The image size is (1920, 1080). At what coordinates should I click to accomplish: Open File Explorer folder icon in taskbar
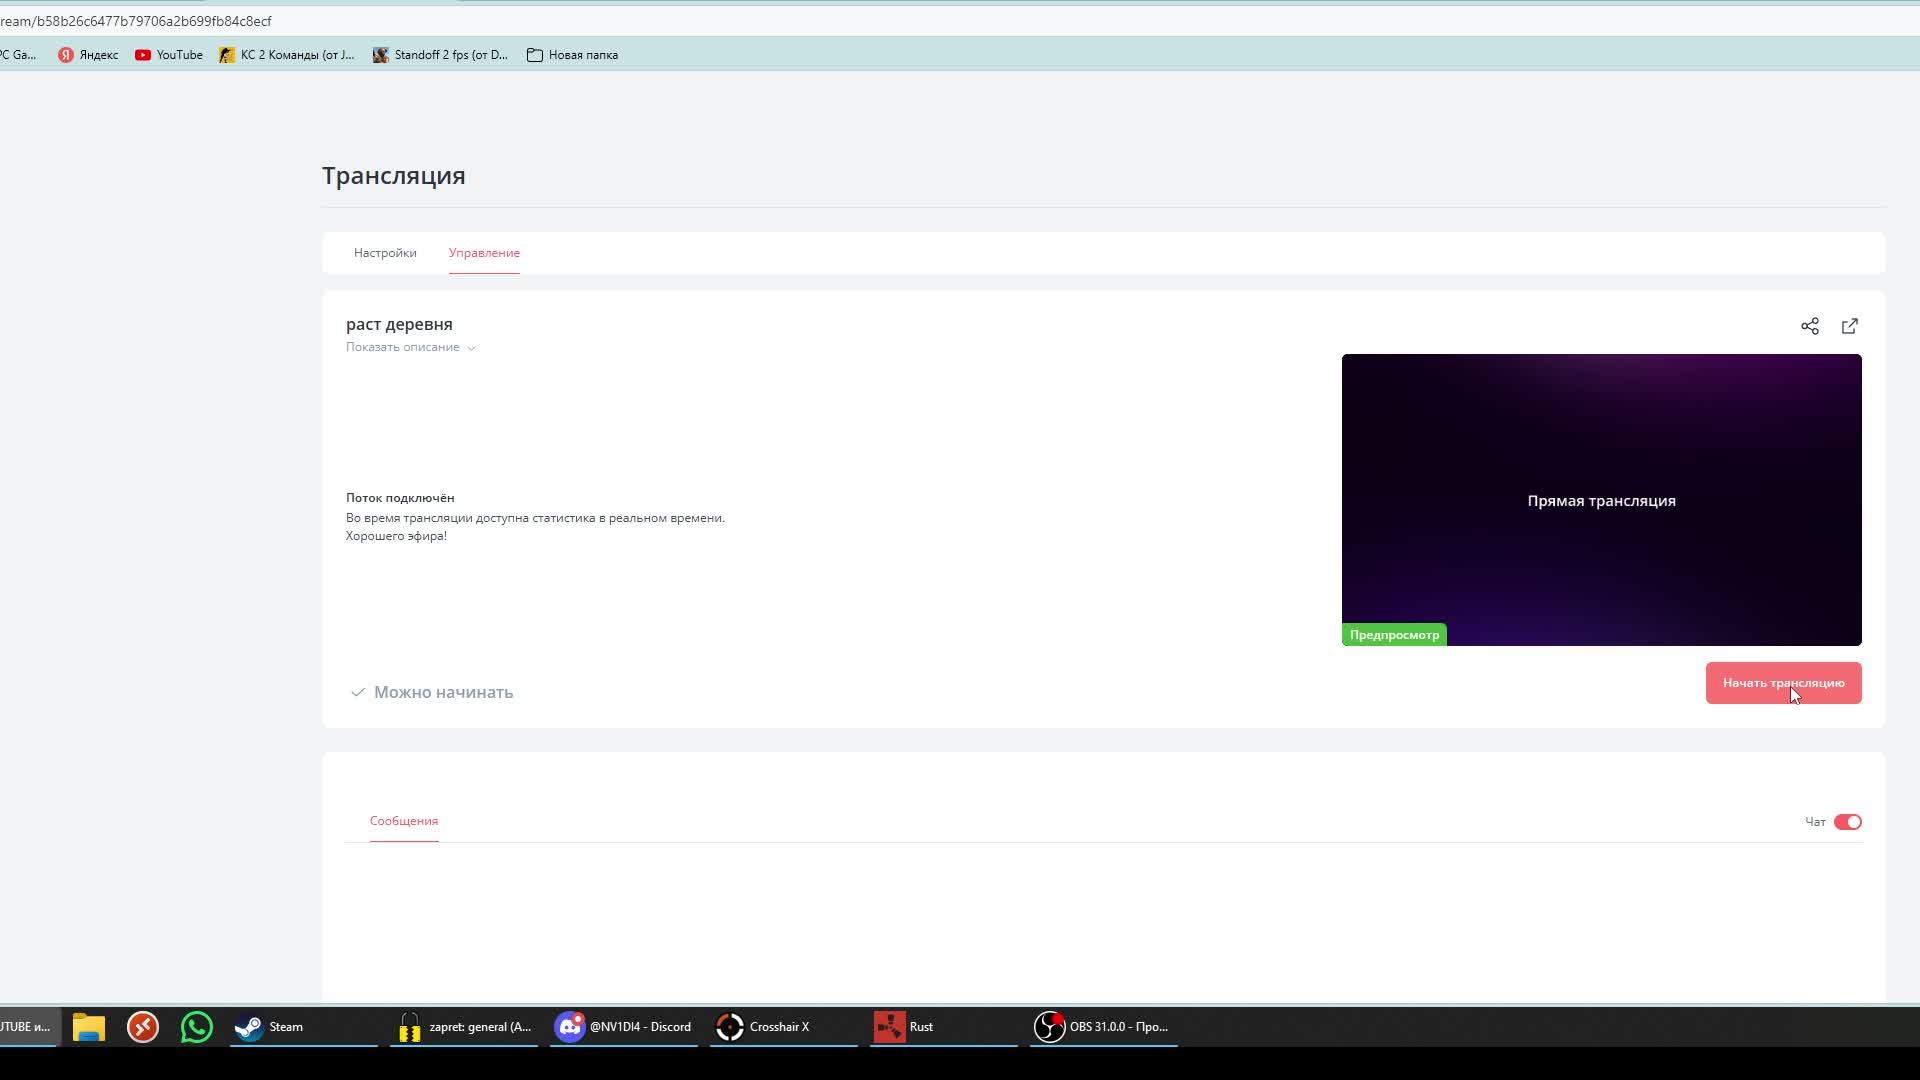89,1027
